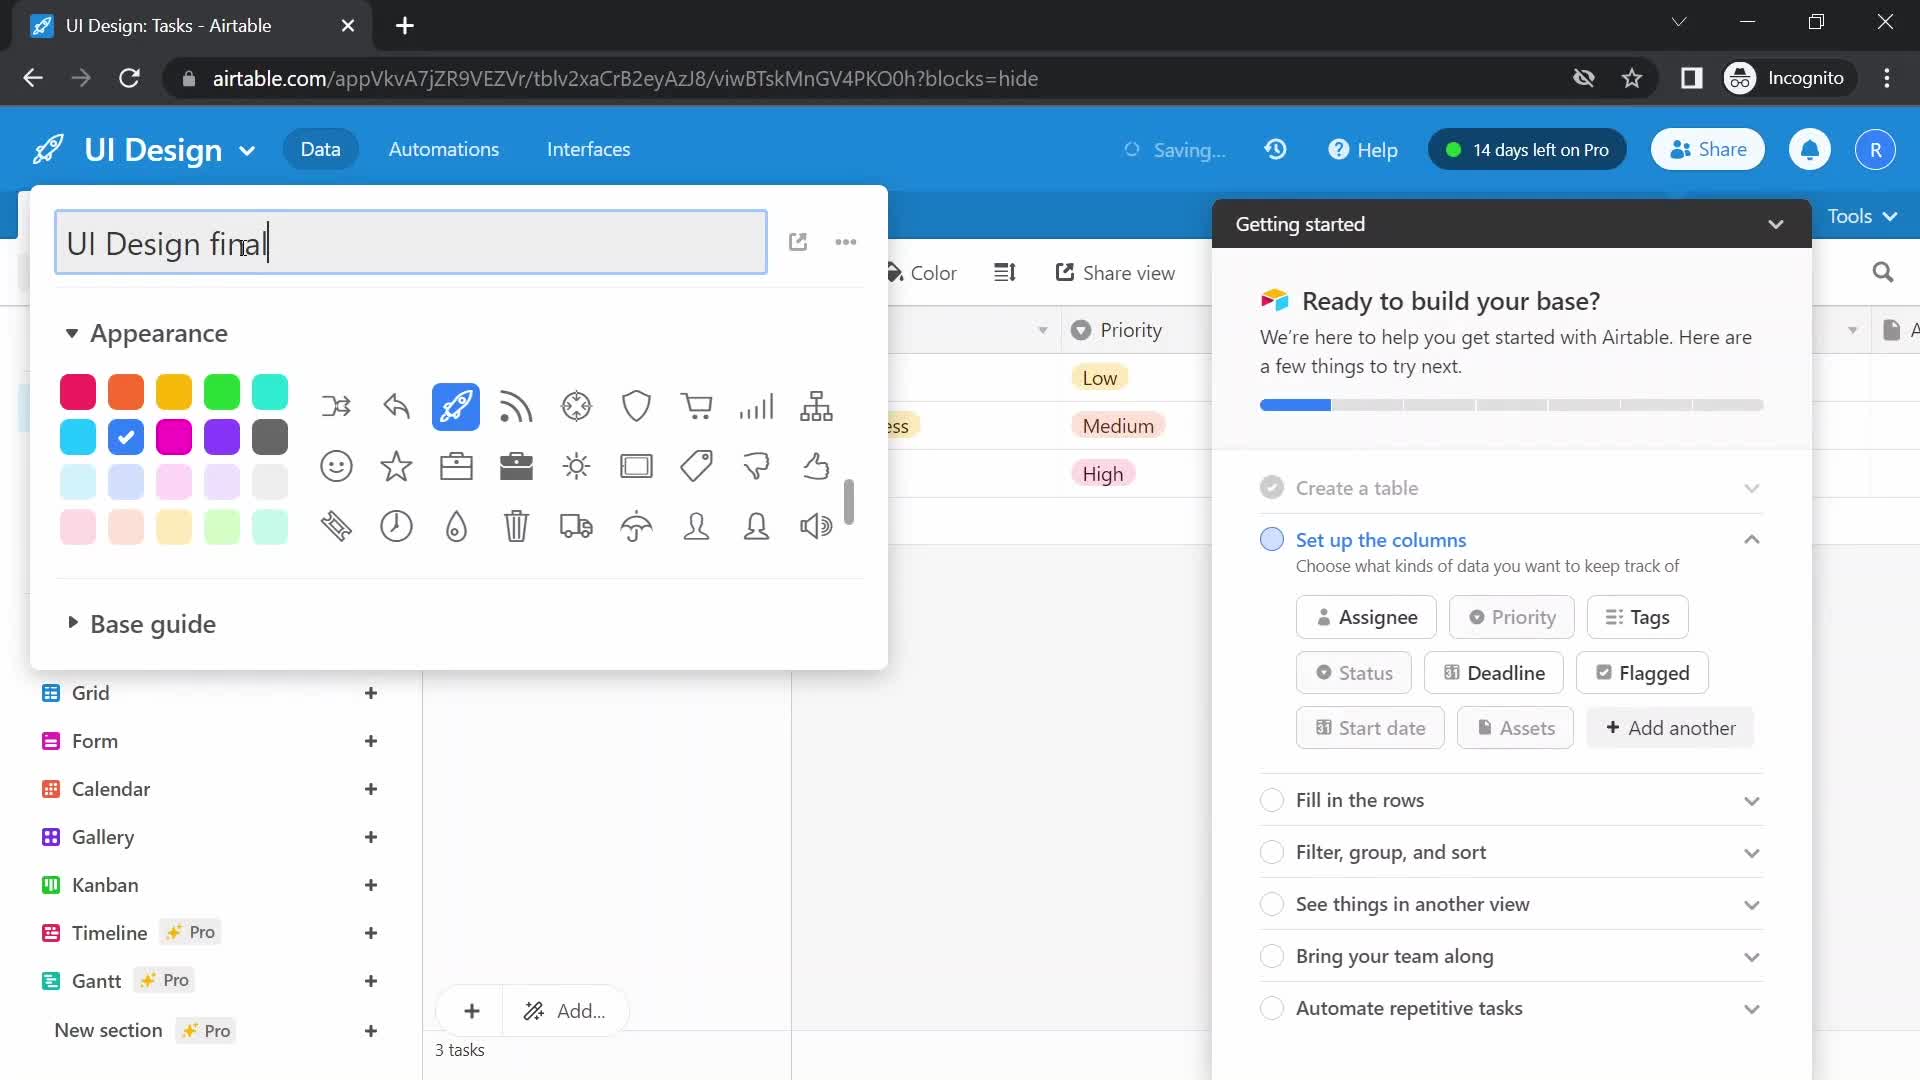Viewport: 1920px width, 1080px height.
Task: Click the trash/delete icon
Action: point(517,526)
